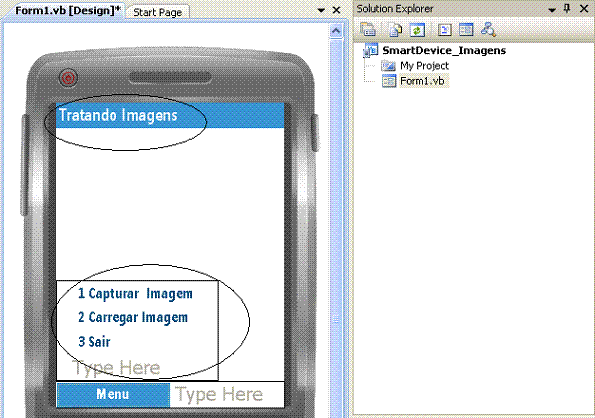Viewport: 595px width, 418px height.
Task: Select the Form1.vb [Design] tab
Action: (x=68, y=11)
